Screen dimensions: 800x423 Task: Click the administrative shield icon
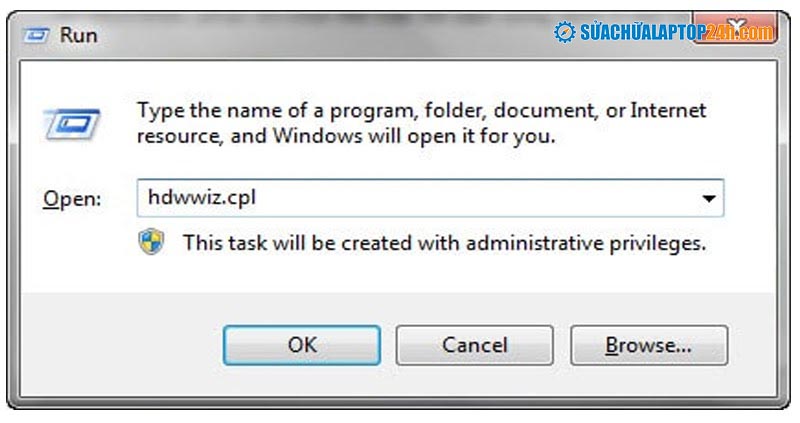(151, 242)
